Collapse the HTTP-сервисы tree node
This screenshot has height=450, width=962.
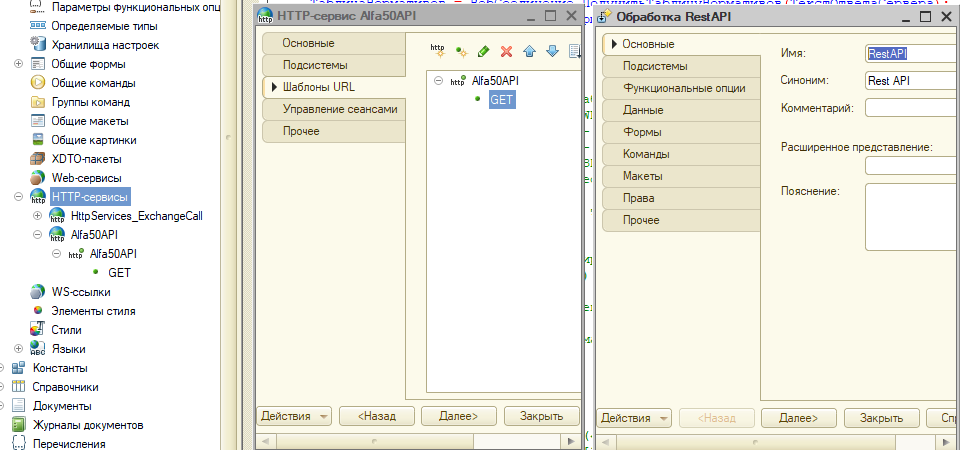click(18, 197)
